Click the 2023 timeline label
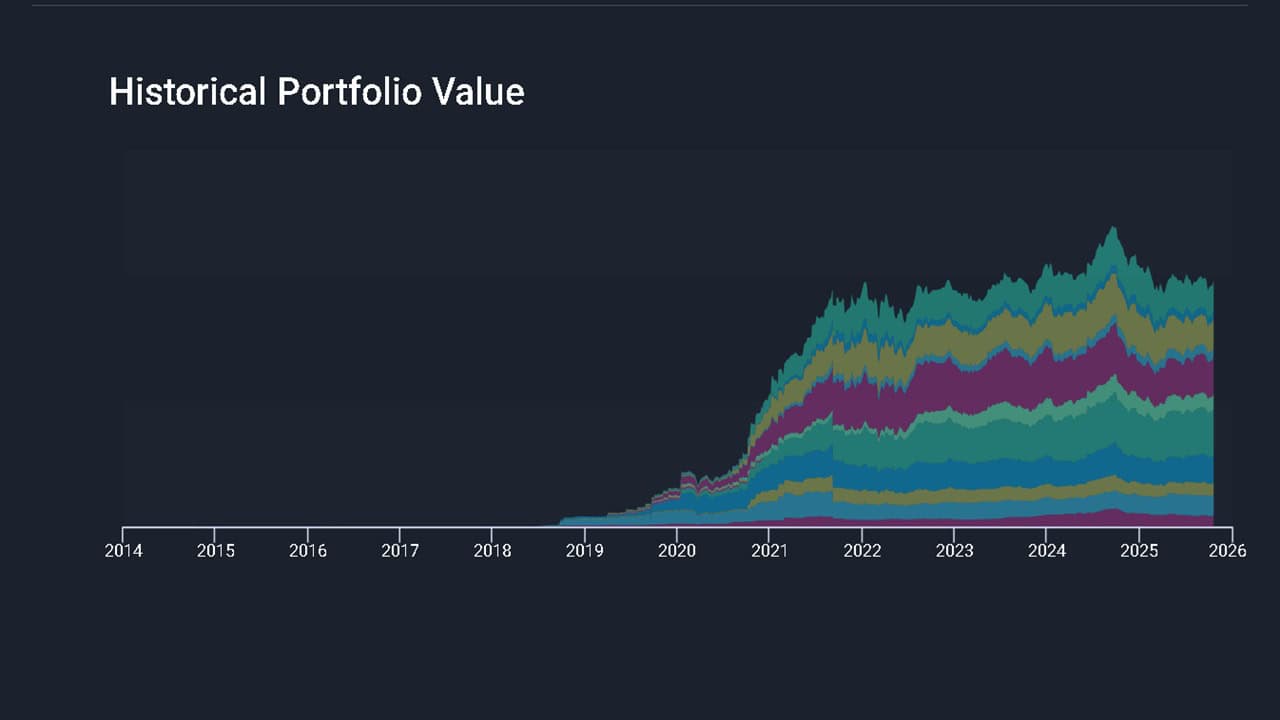Screen dimensions: 1280x720 point(954,551)
